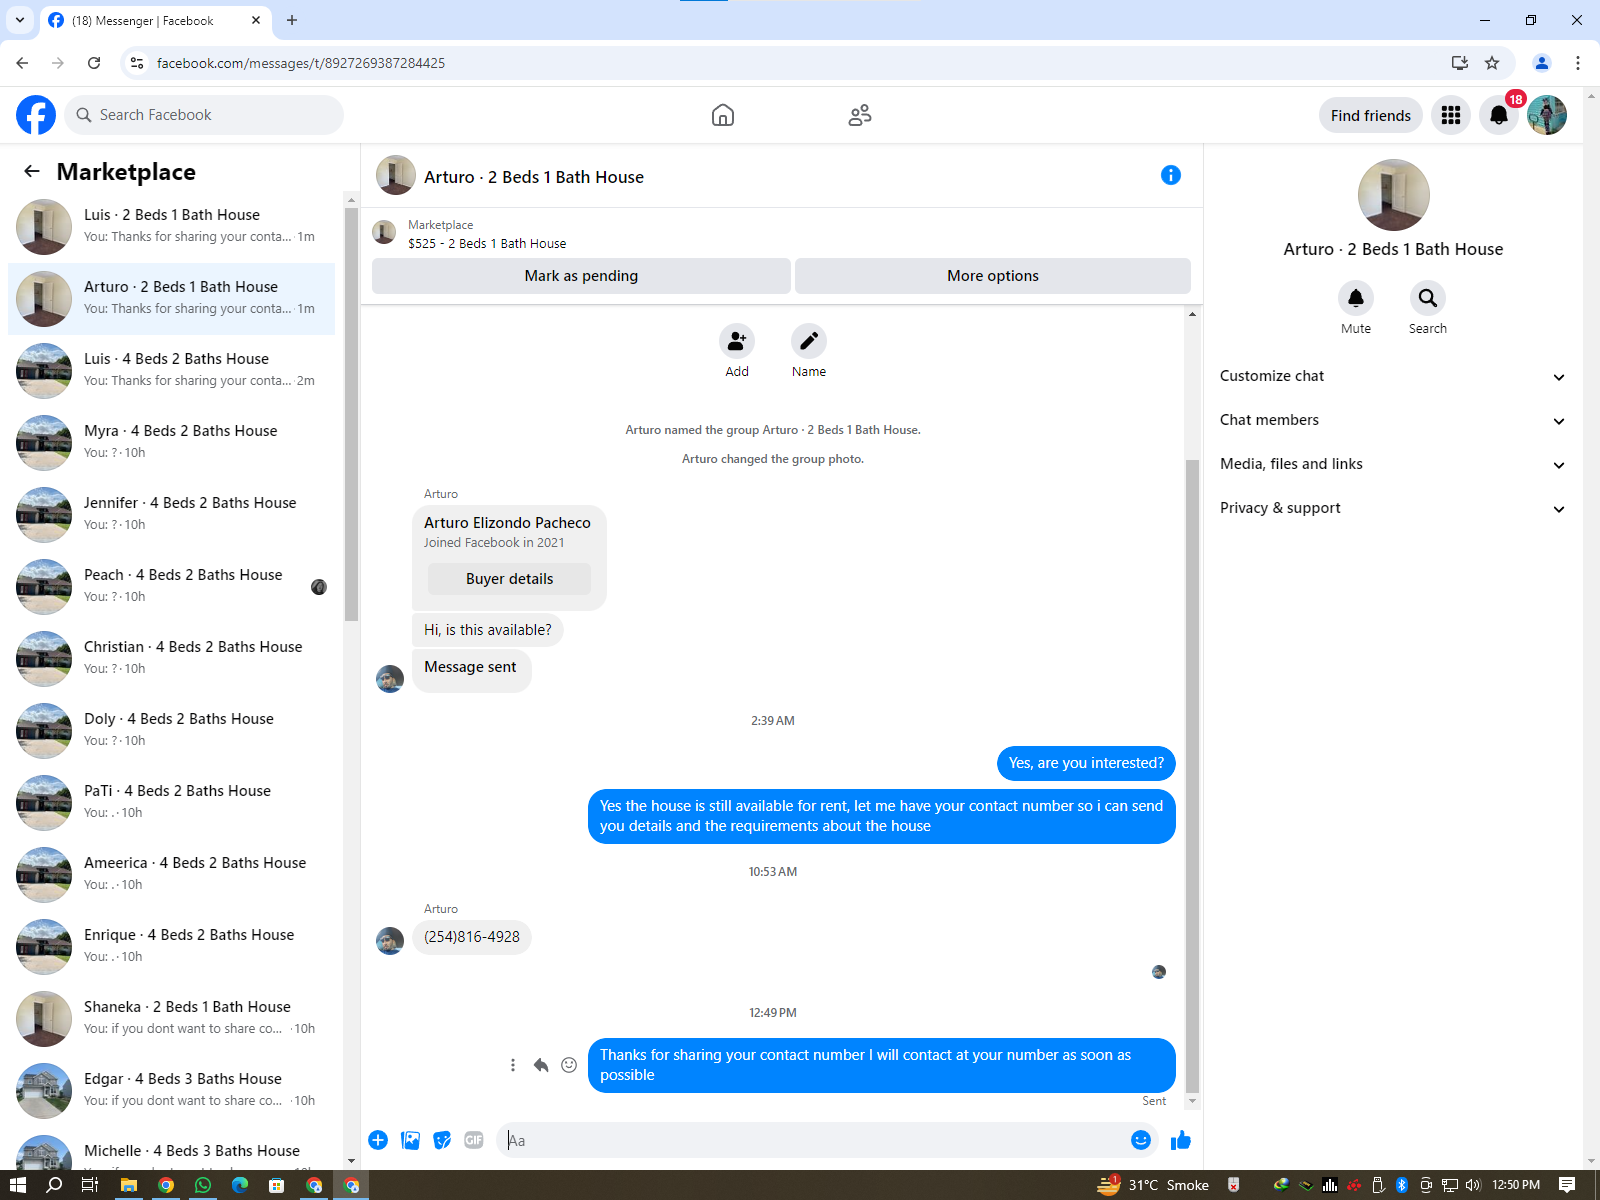Expand the Customize chat section
1600x1200 pixels.
point(1392,376)
